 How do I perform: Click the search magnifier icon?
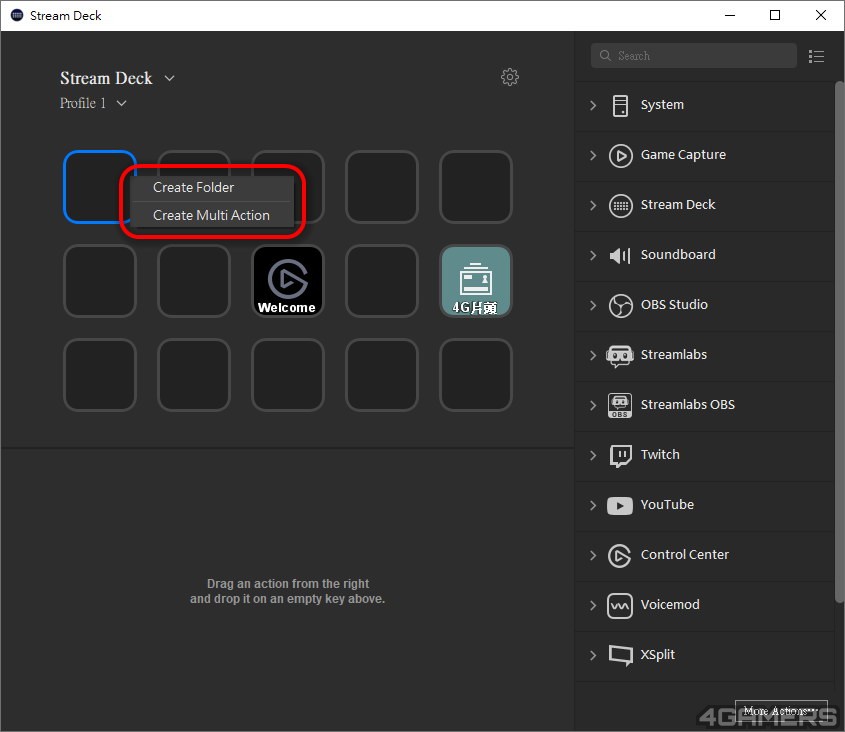[x=605, y=56]
